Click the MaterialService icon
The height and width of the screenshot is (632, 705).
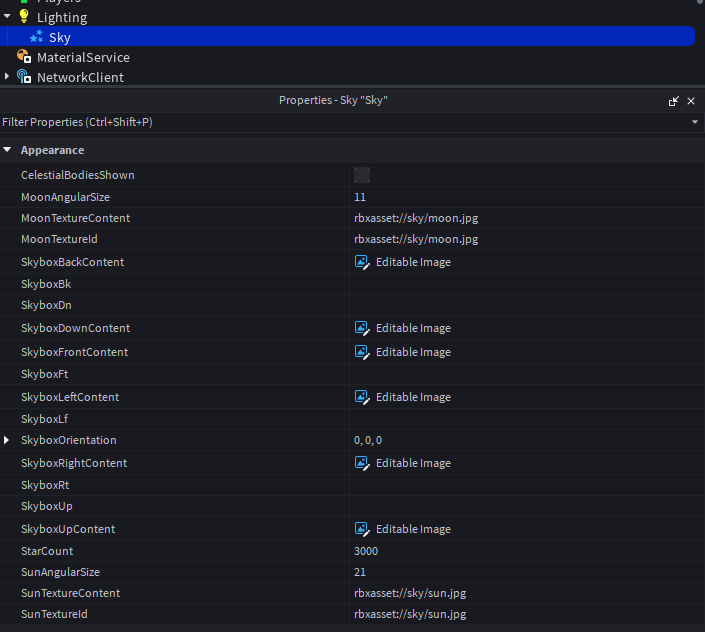pos(24,57)
